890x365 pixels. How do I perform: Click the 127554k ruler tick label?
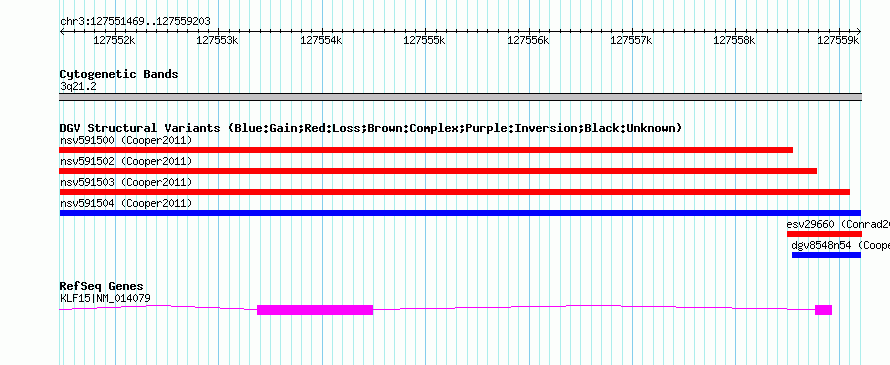coord(321,40)
